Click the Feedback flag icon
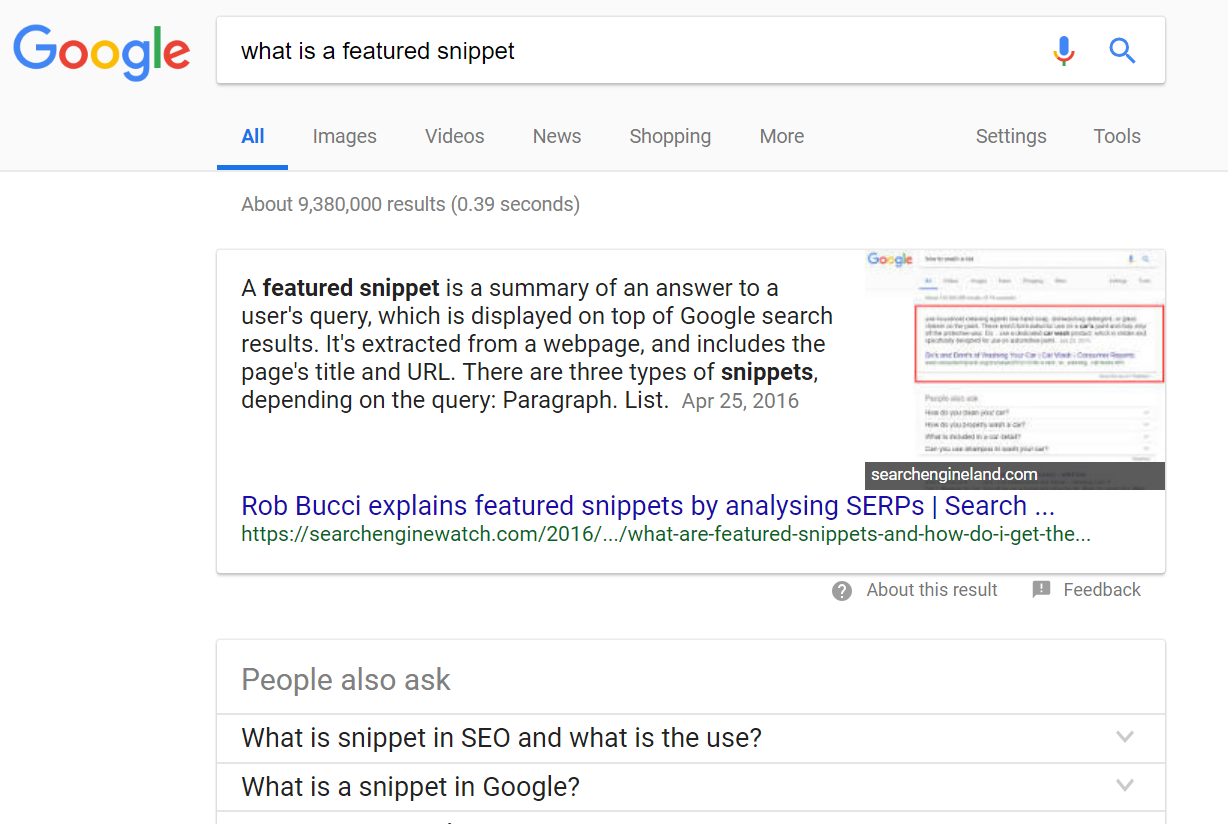 coord(1041,589)
